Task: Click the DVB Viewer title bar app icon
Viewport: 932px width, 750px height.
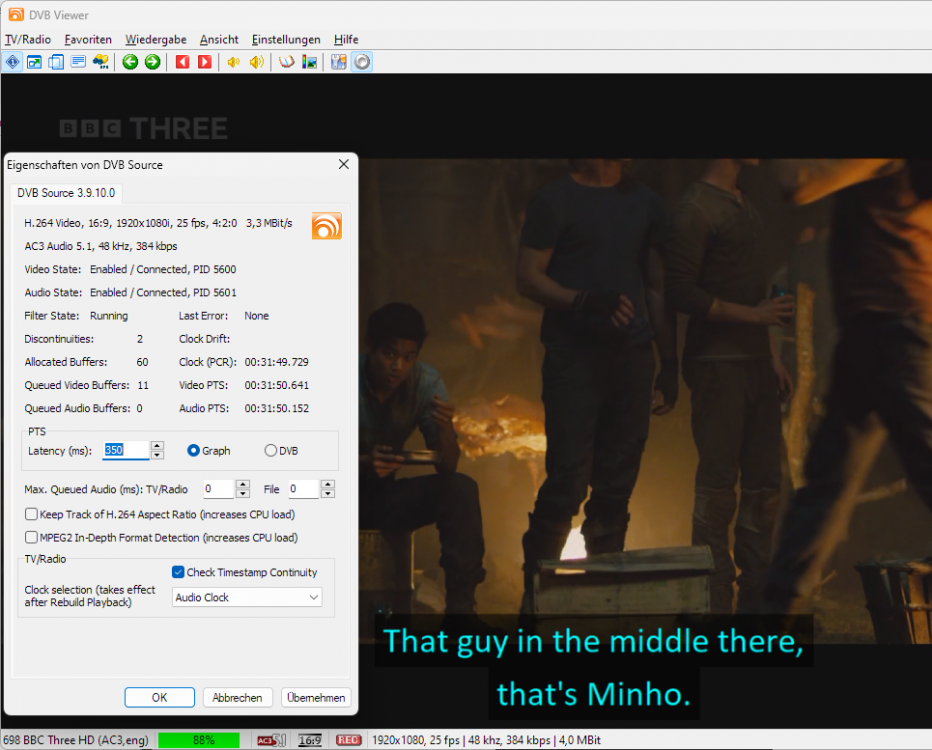Action: (16, 15)
